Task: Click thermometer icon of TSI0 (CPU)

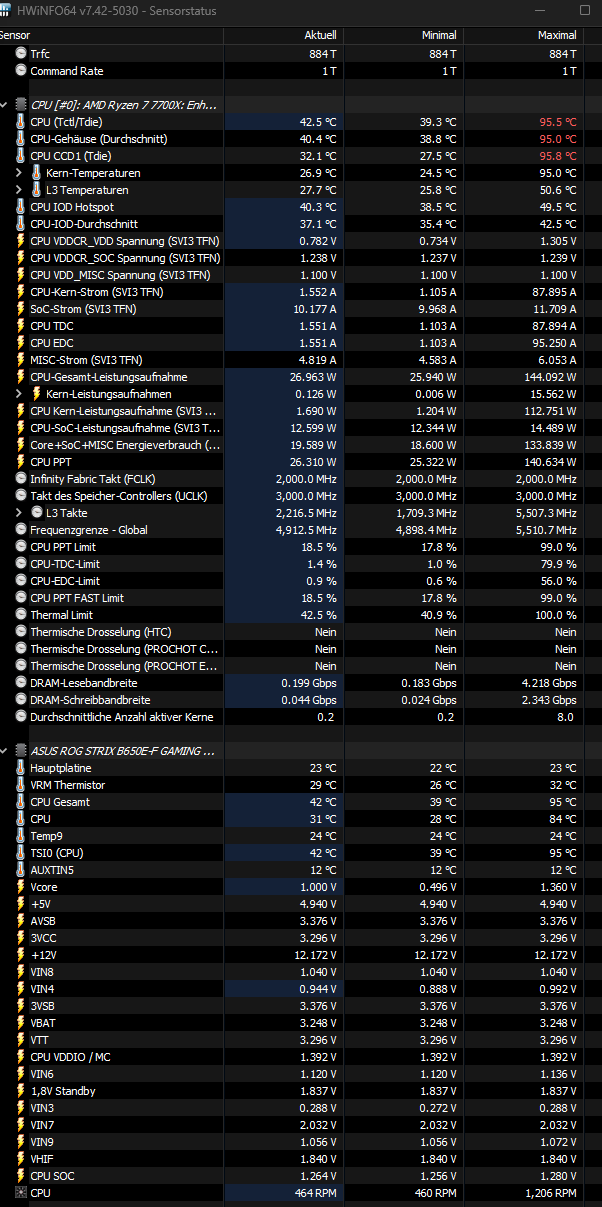Action: coord(21,853)
